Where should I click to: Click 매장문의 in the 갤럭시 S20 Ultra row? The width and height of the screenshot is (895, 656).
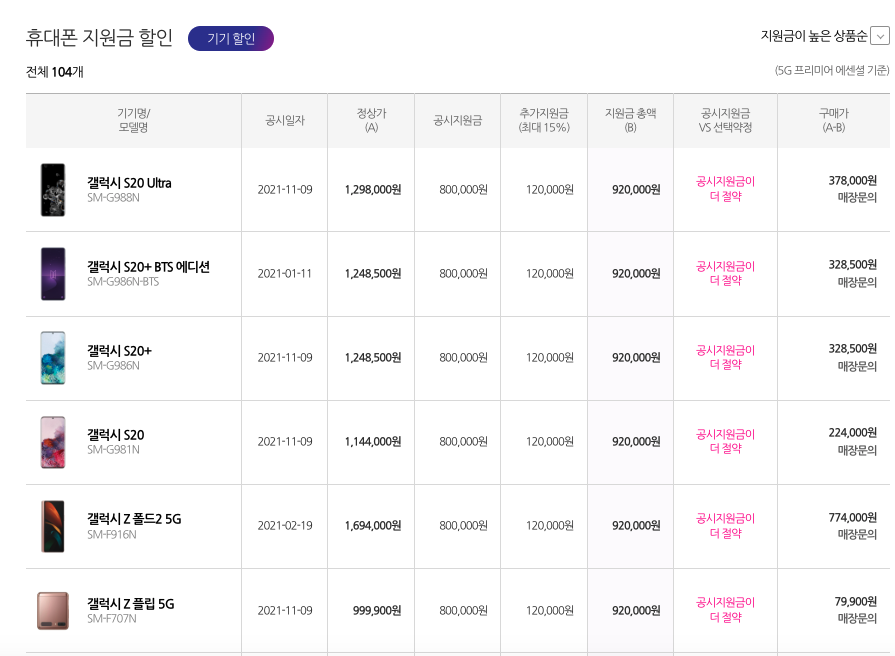[x=857, y=198]
